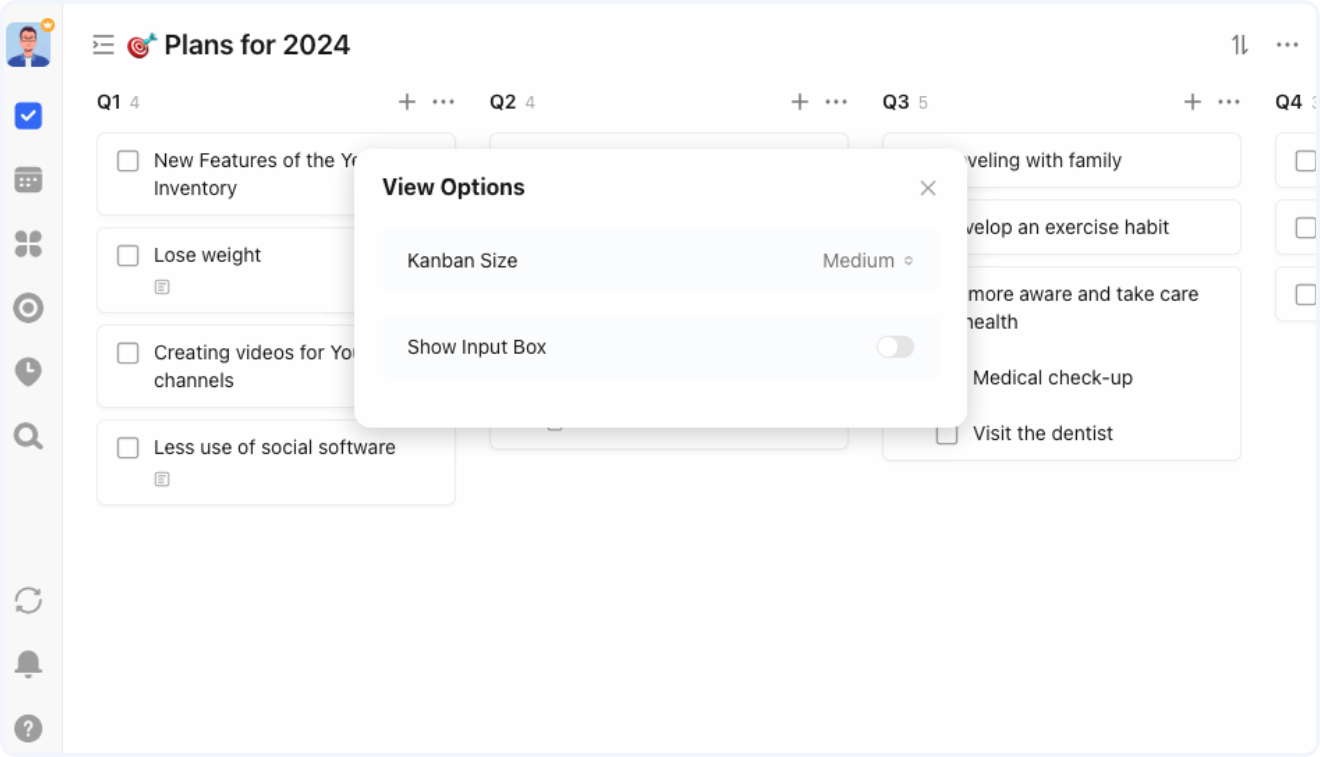Screen dimensions: 1320x757
Task: Open the Focus target icon in sidebar
Action: pos(29,308)
